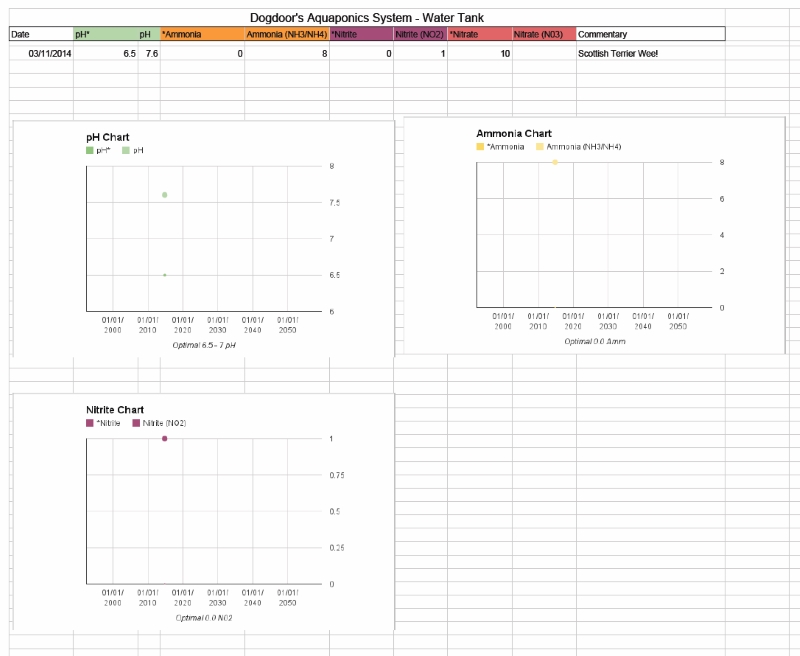
Task: Click the Nitrite Chart title
Action: 115,410
